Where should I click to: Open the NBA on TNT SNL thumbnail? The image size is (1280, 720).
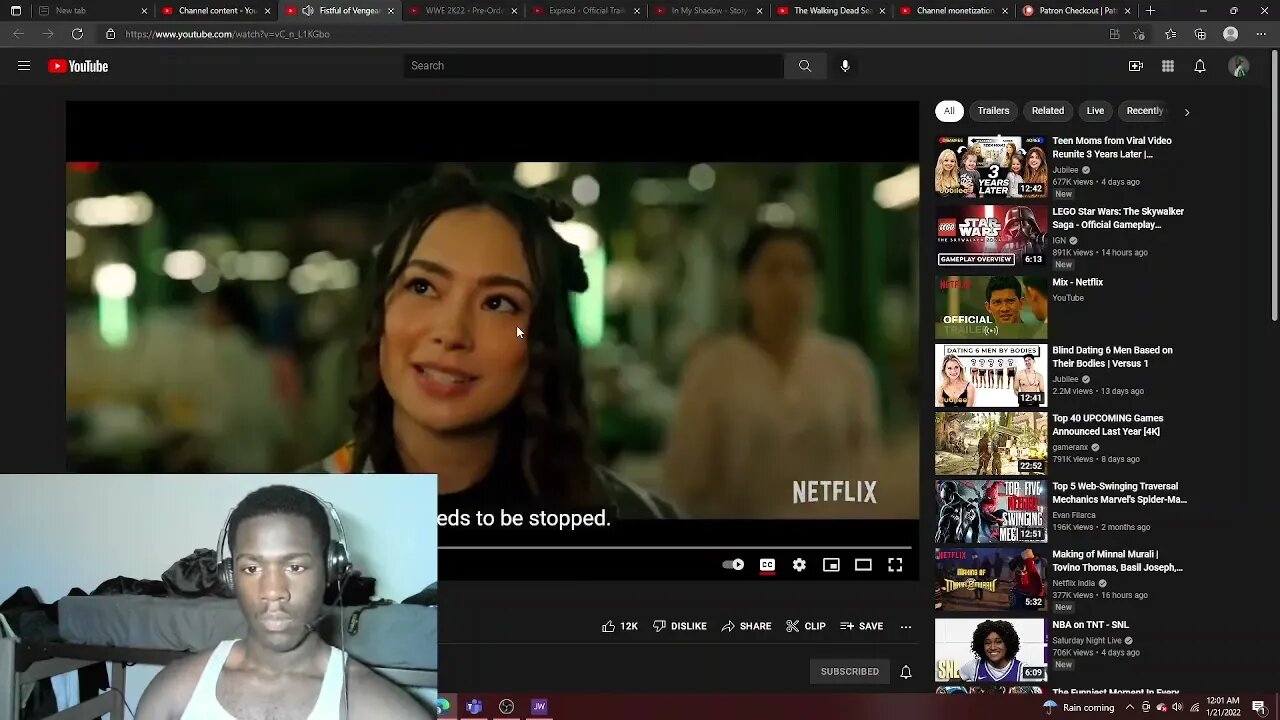click(x=991, y=650)
